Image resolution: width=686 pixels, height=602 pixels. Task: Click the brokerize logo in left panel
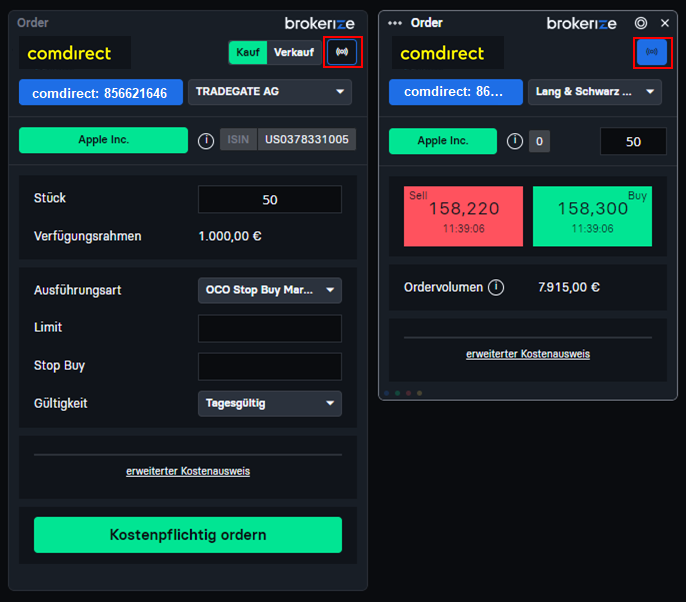pos(319,23)
